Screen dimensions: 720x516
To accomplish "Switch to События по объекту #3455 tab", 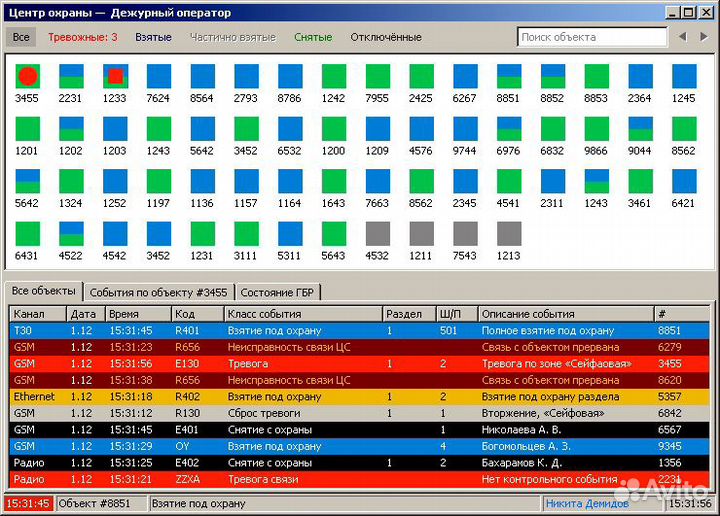I will tap(158, 292).
